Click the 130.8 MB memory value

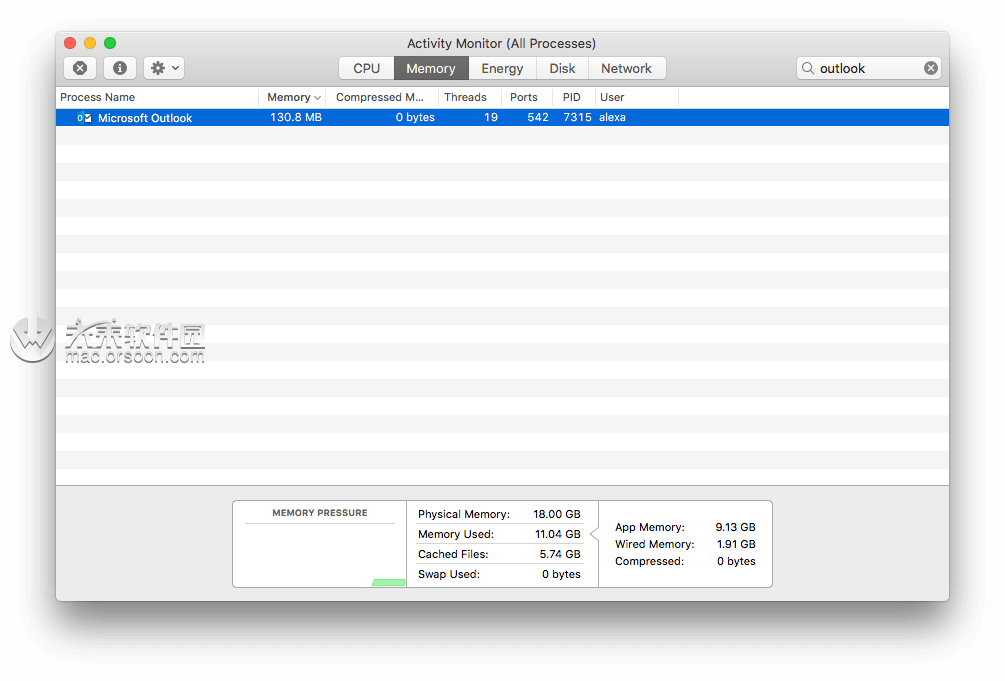[x=295, y=117]
